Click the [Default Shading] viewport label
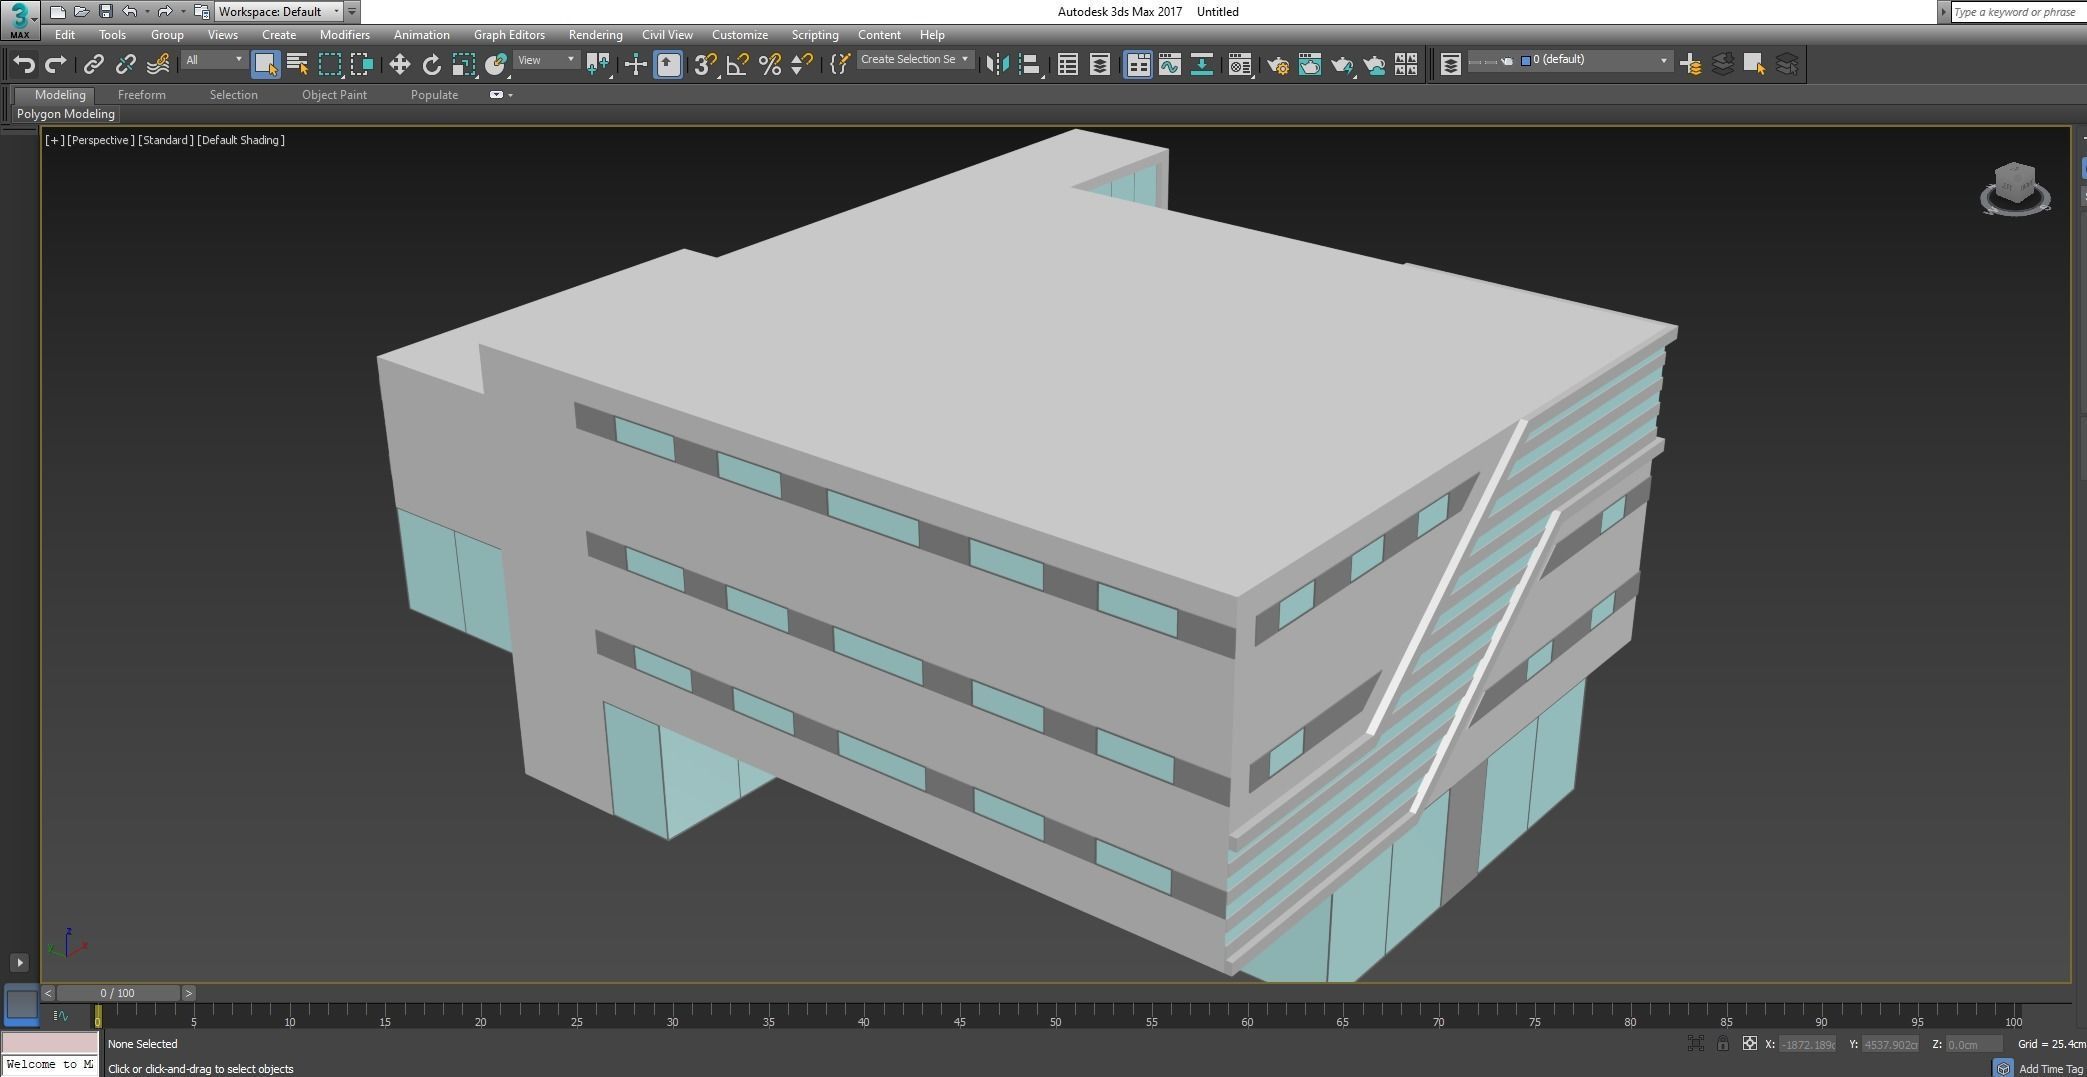 [x=241, y=140]
